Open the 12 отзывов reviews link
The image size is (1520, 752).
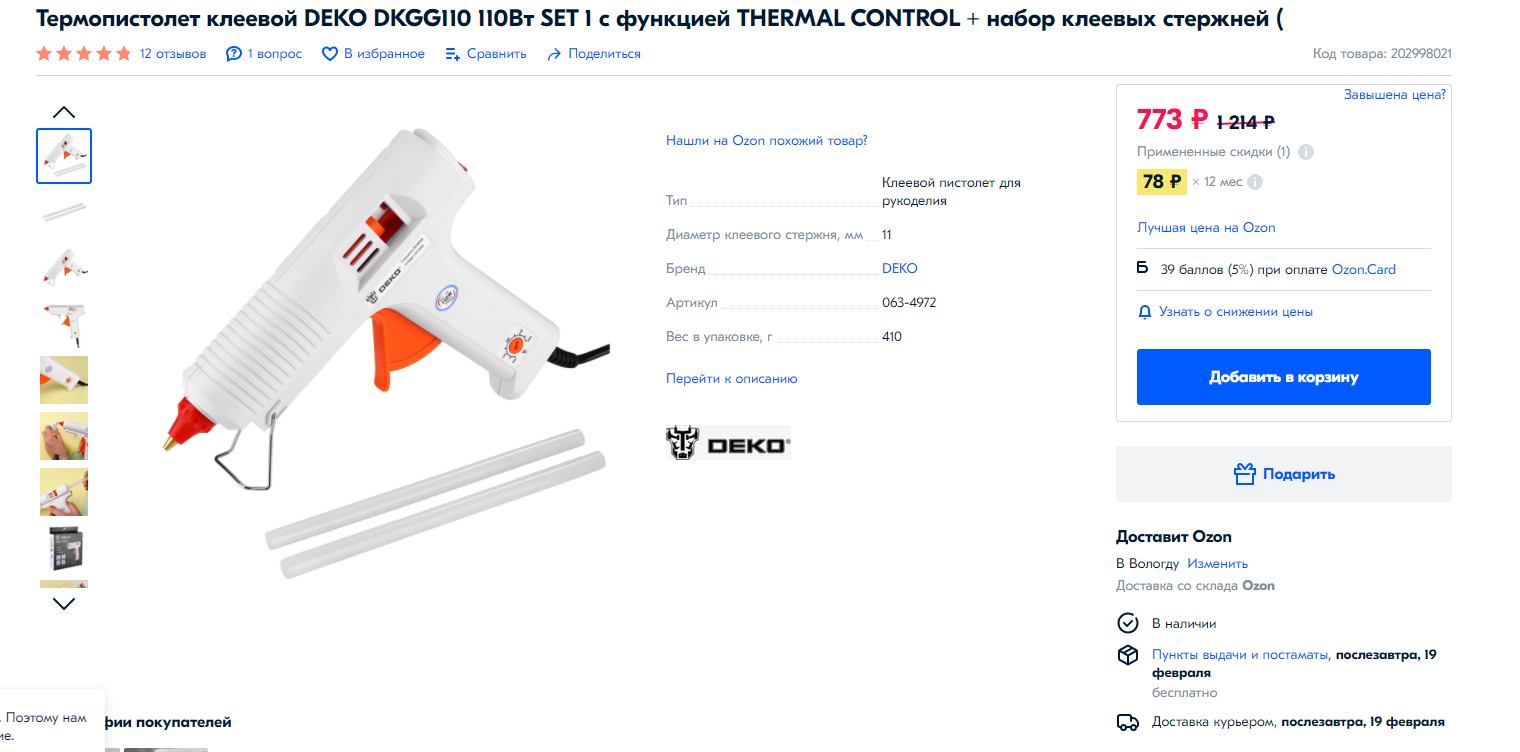(x=173, y=54)
